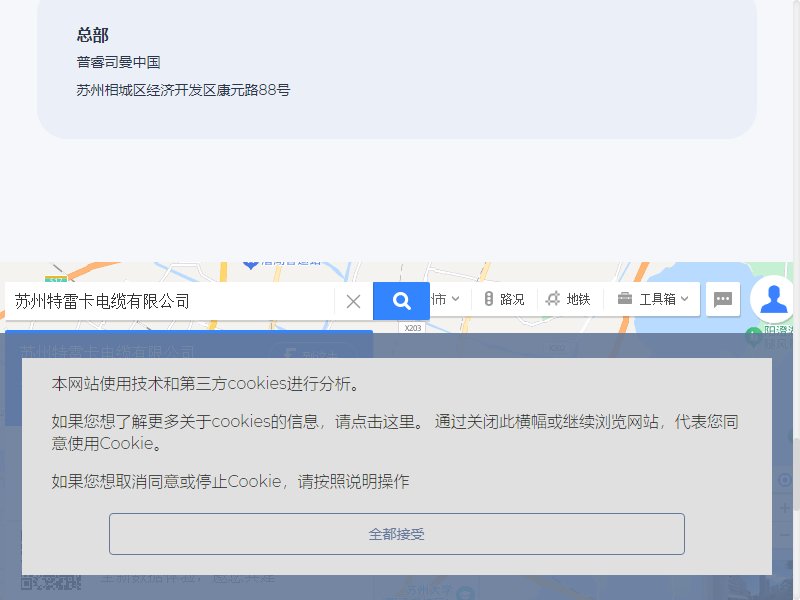Viewport: 800px width, 600px height.
Task: Expand the 工具箱 toolbox dropdown
Action: (x=653, y=299)
